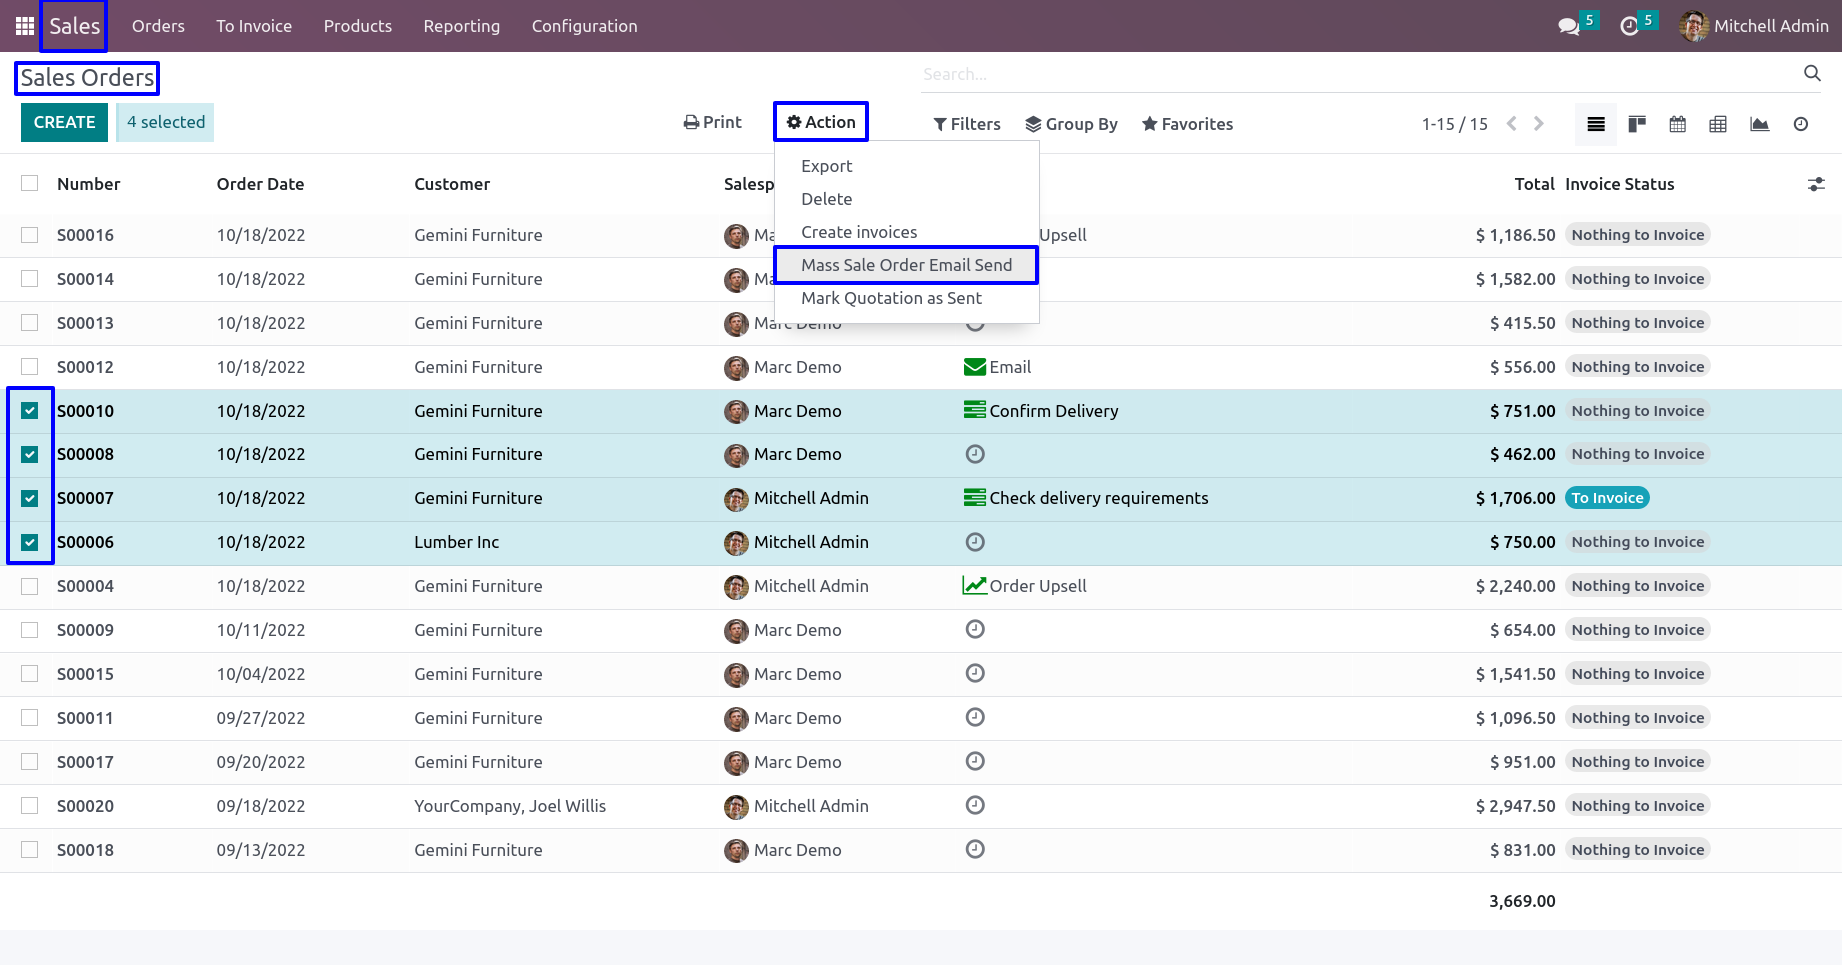Open the activities clock icon in navbar
Screen dimensions: 1842x965
pos(1629,26)
